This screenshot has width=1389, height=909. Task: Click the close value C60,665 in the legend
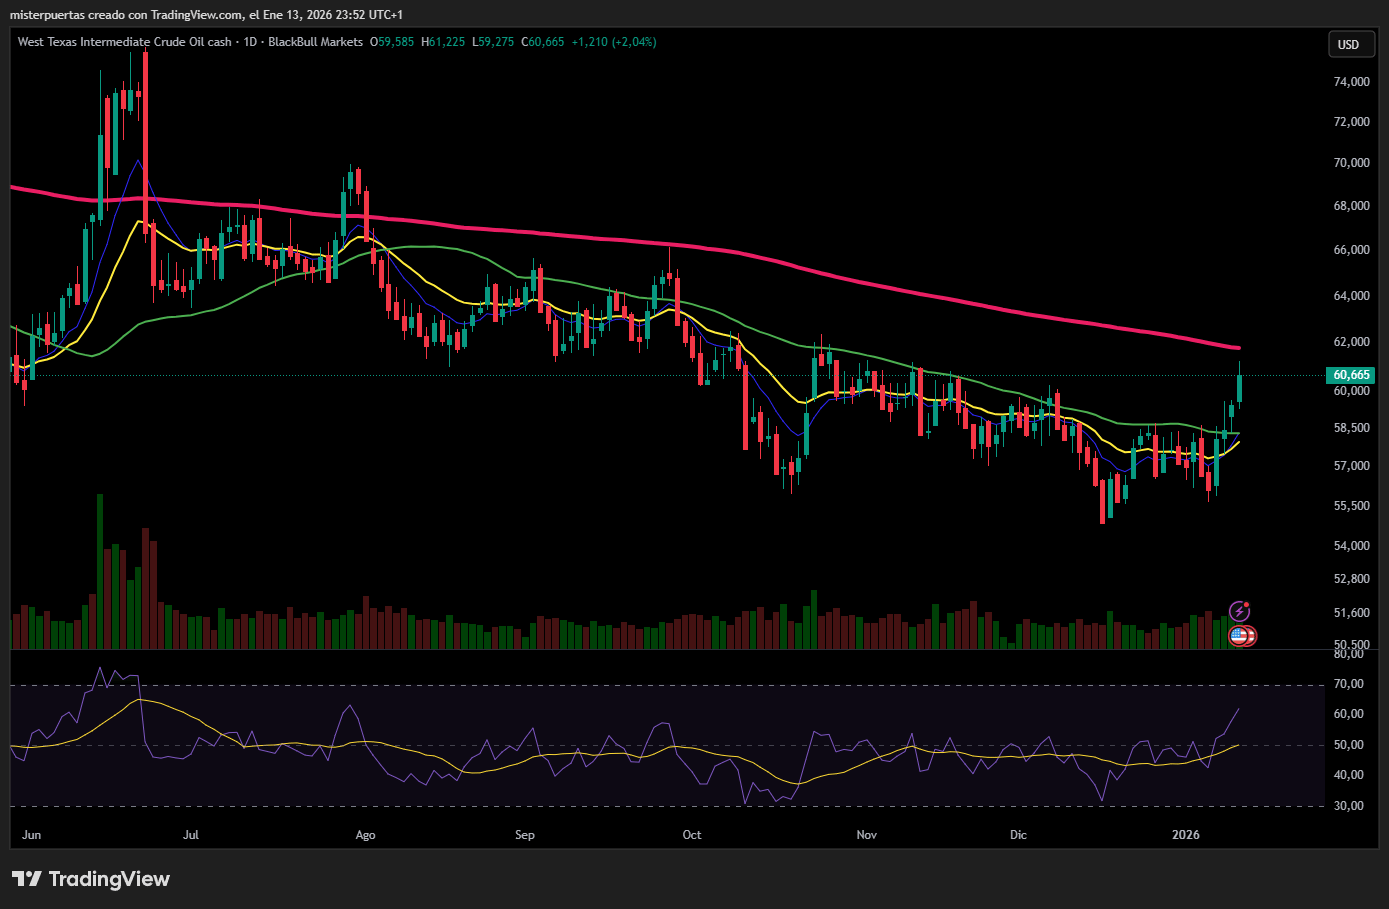543,42
